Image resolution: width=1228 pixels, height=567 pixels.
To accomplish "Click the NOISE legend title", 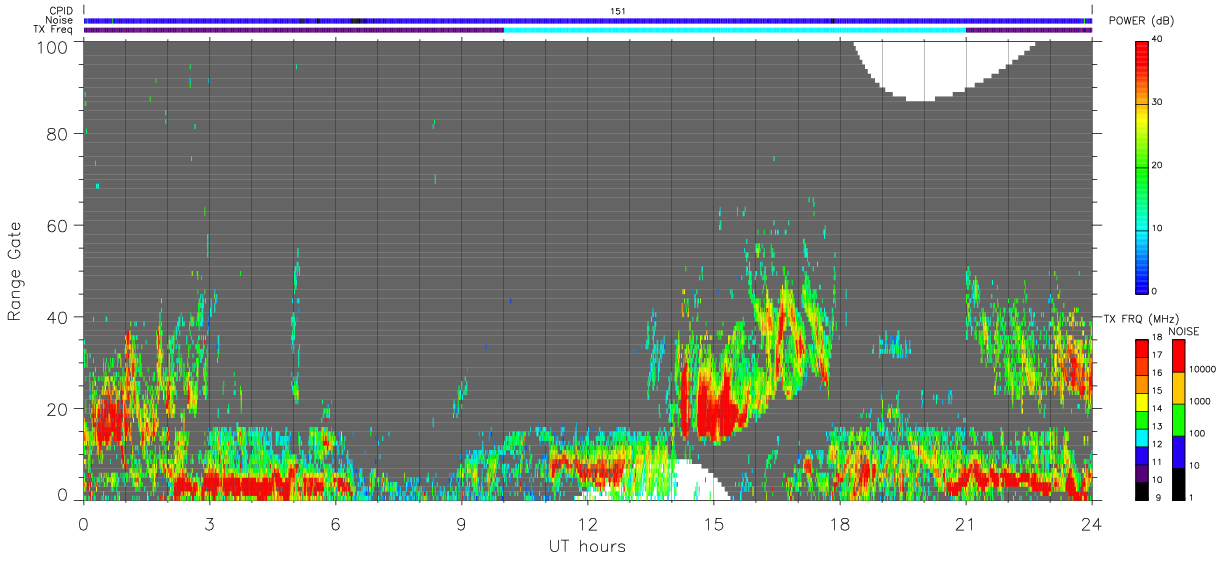I will point(1182,330).
